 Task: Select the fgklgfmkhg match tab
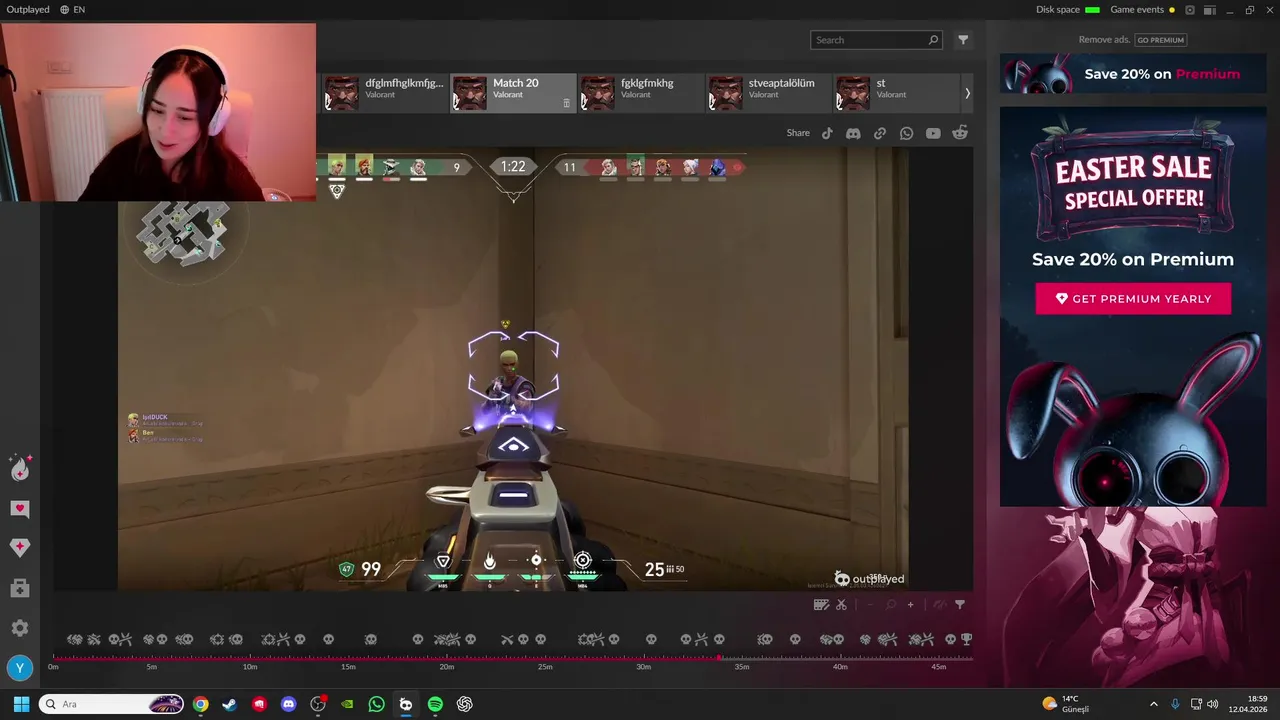tap(641, 93)
